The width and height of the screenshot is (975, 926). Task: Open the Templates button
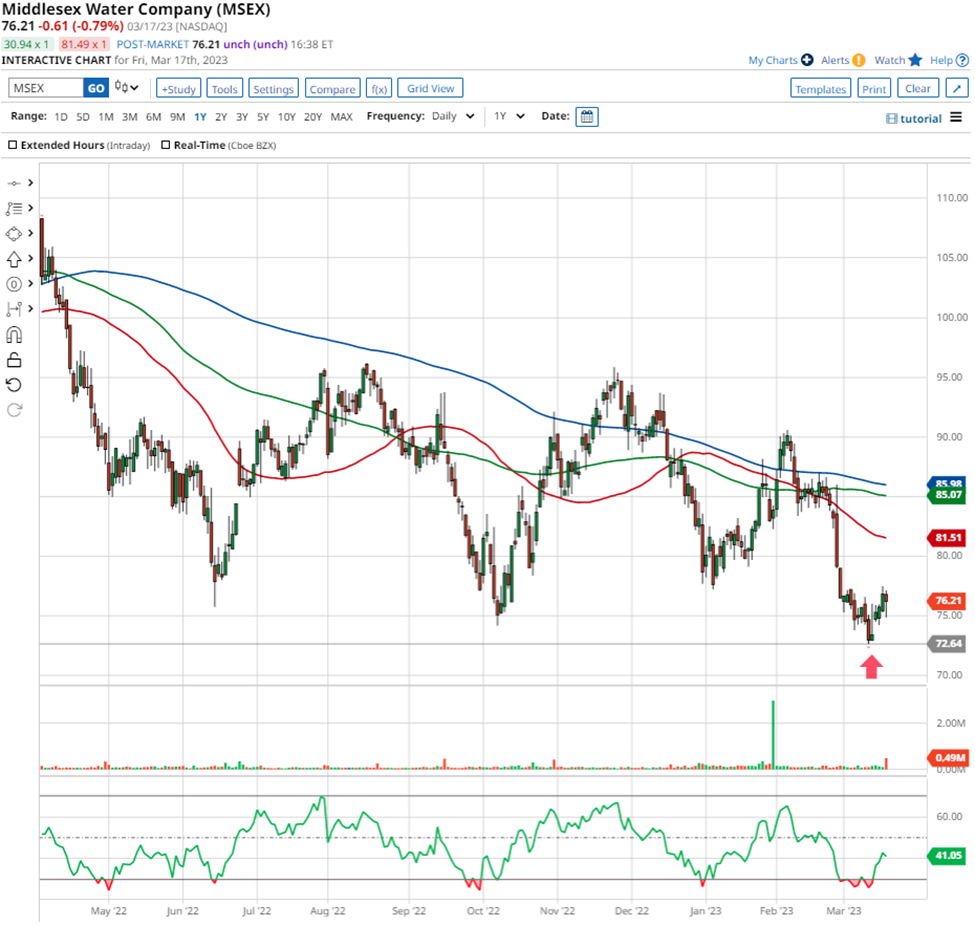[x=821, y=88]
